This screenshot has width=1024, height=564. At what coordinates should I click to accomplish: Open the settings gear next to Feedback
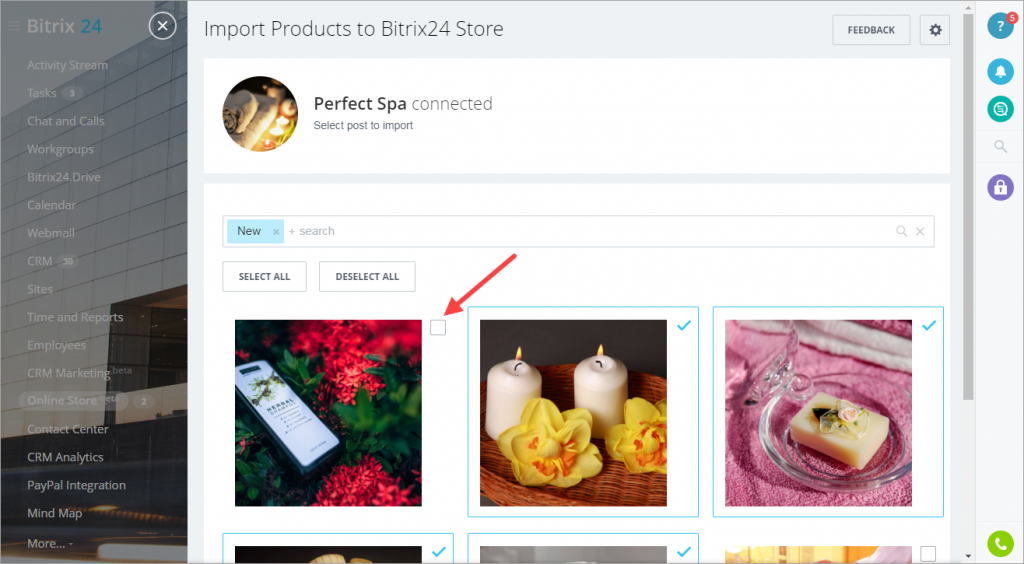[x=935, y=30]
